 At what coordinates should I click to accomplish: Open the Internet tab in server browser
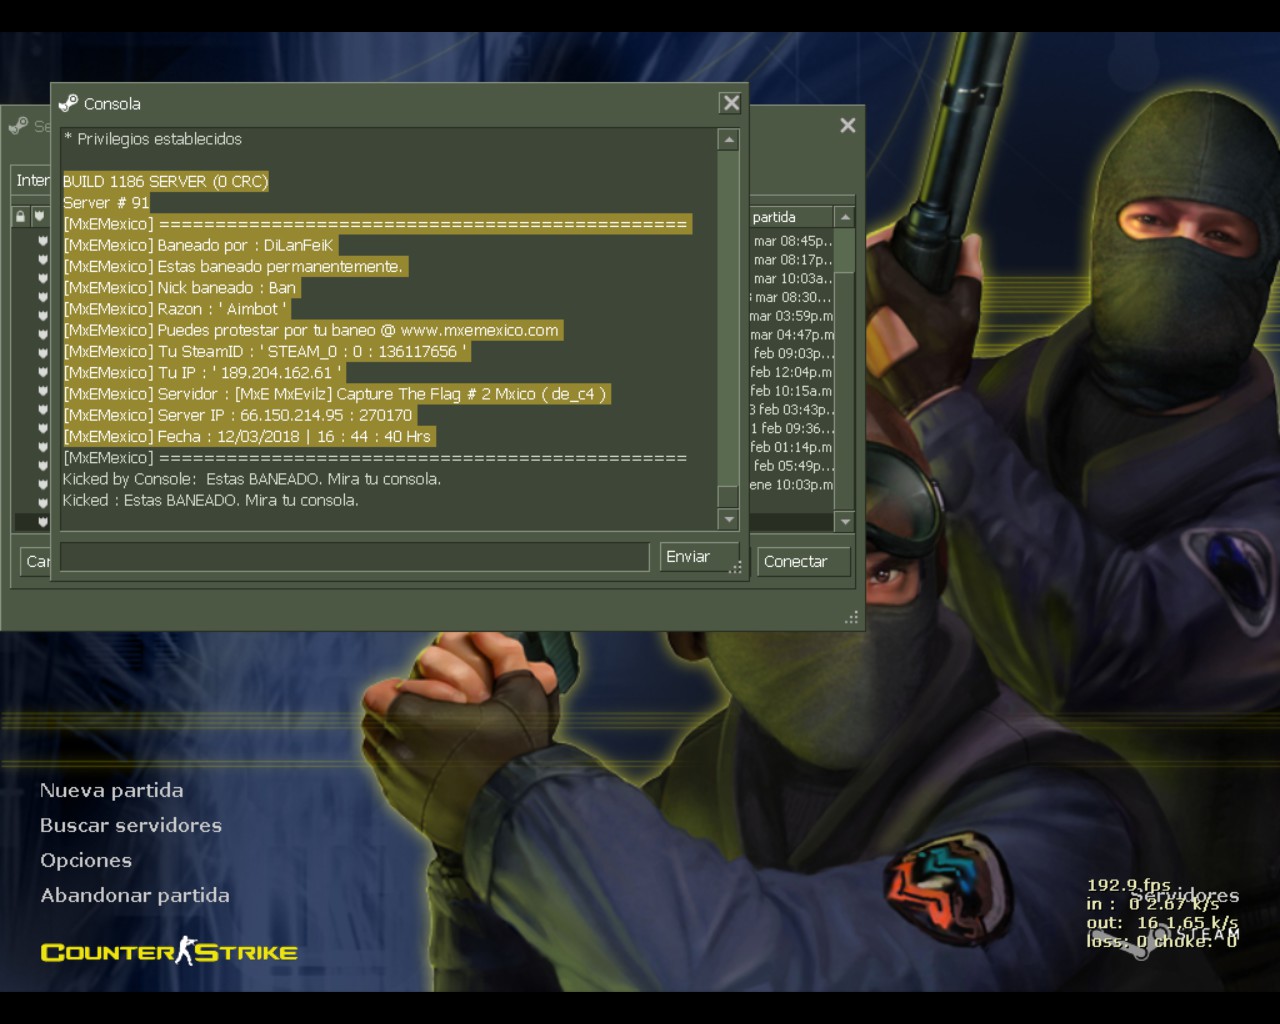coord(31,180)
